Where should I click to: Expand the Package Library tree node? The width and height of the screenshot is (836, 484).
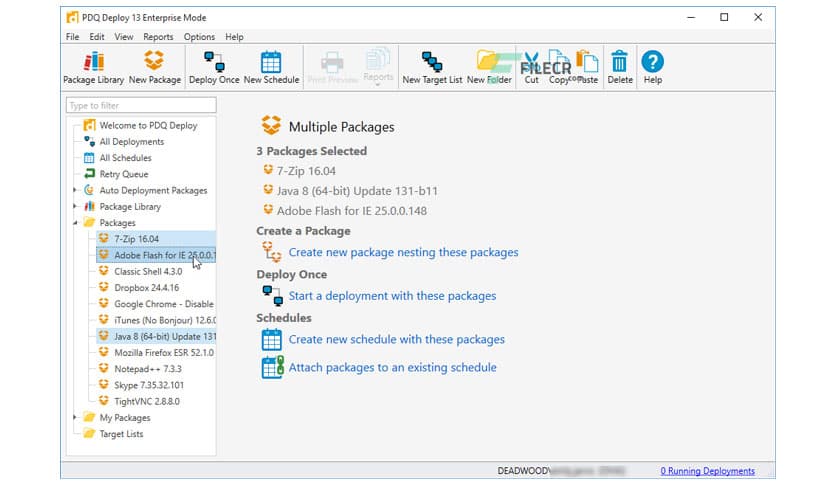pos(75,206)
